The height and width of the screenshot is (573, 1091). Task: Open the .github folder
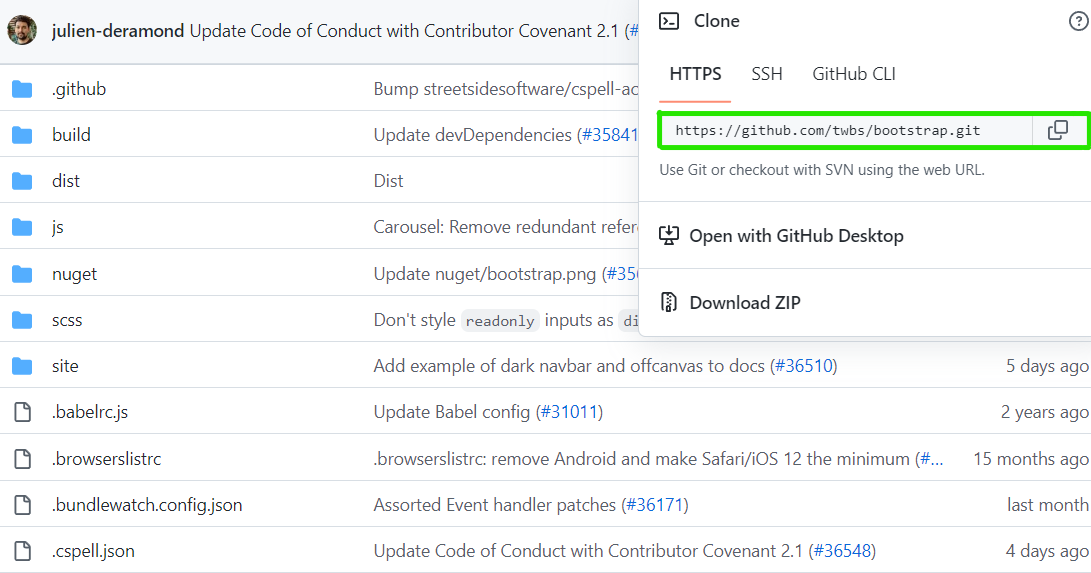click(x=79, y=89)
